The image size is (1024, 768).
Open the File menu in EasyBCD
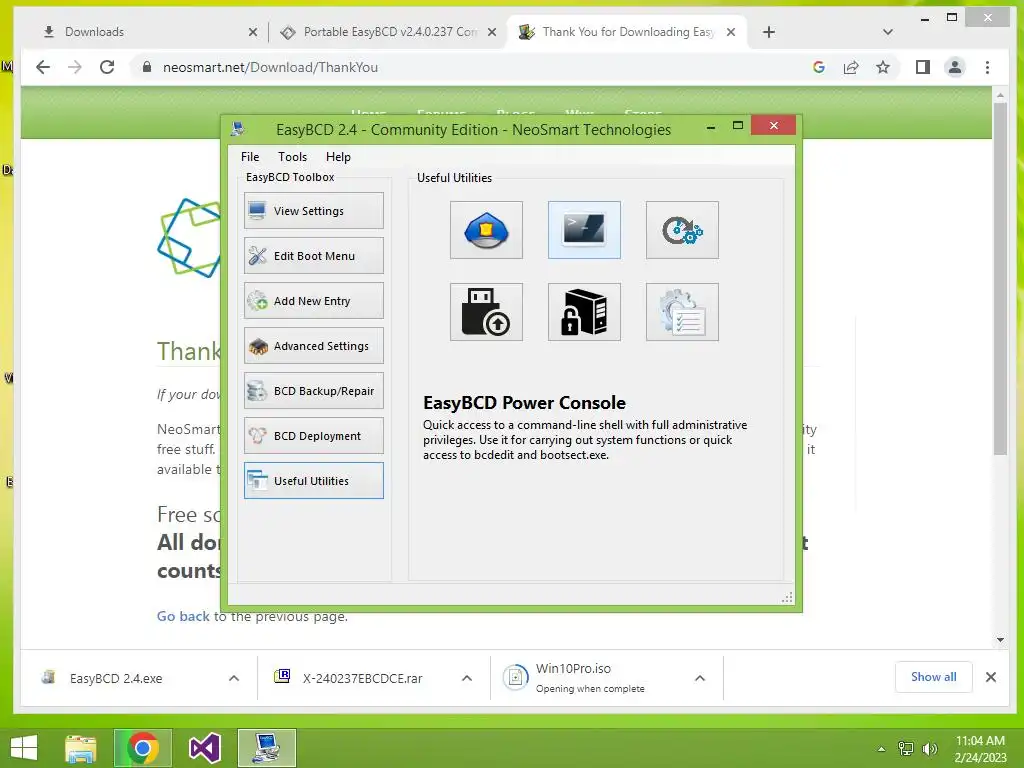click(249, 157)
